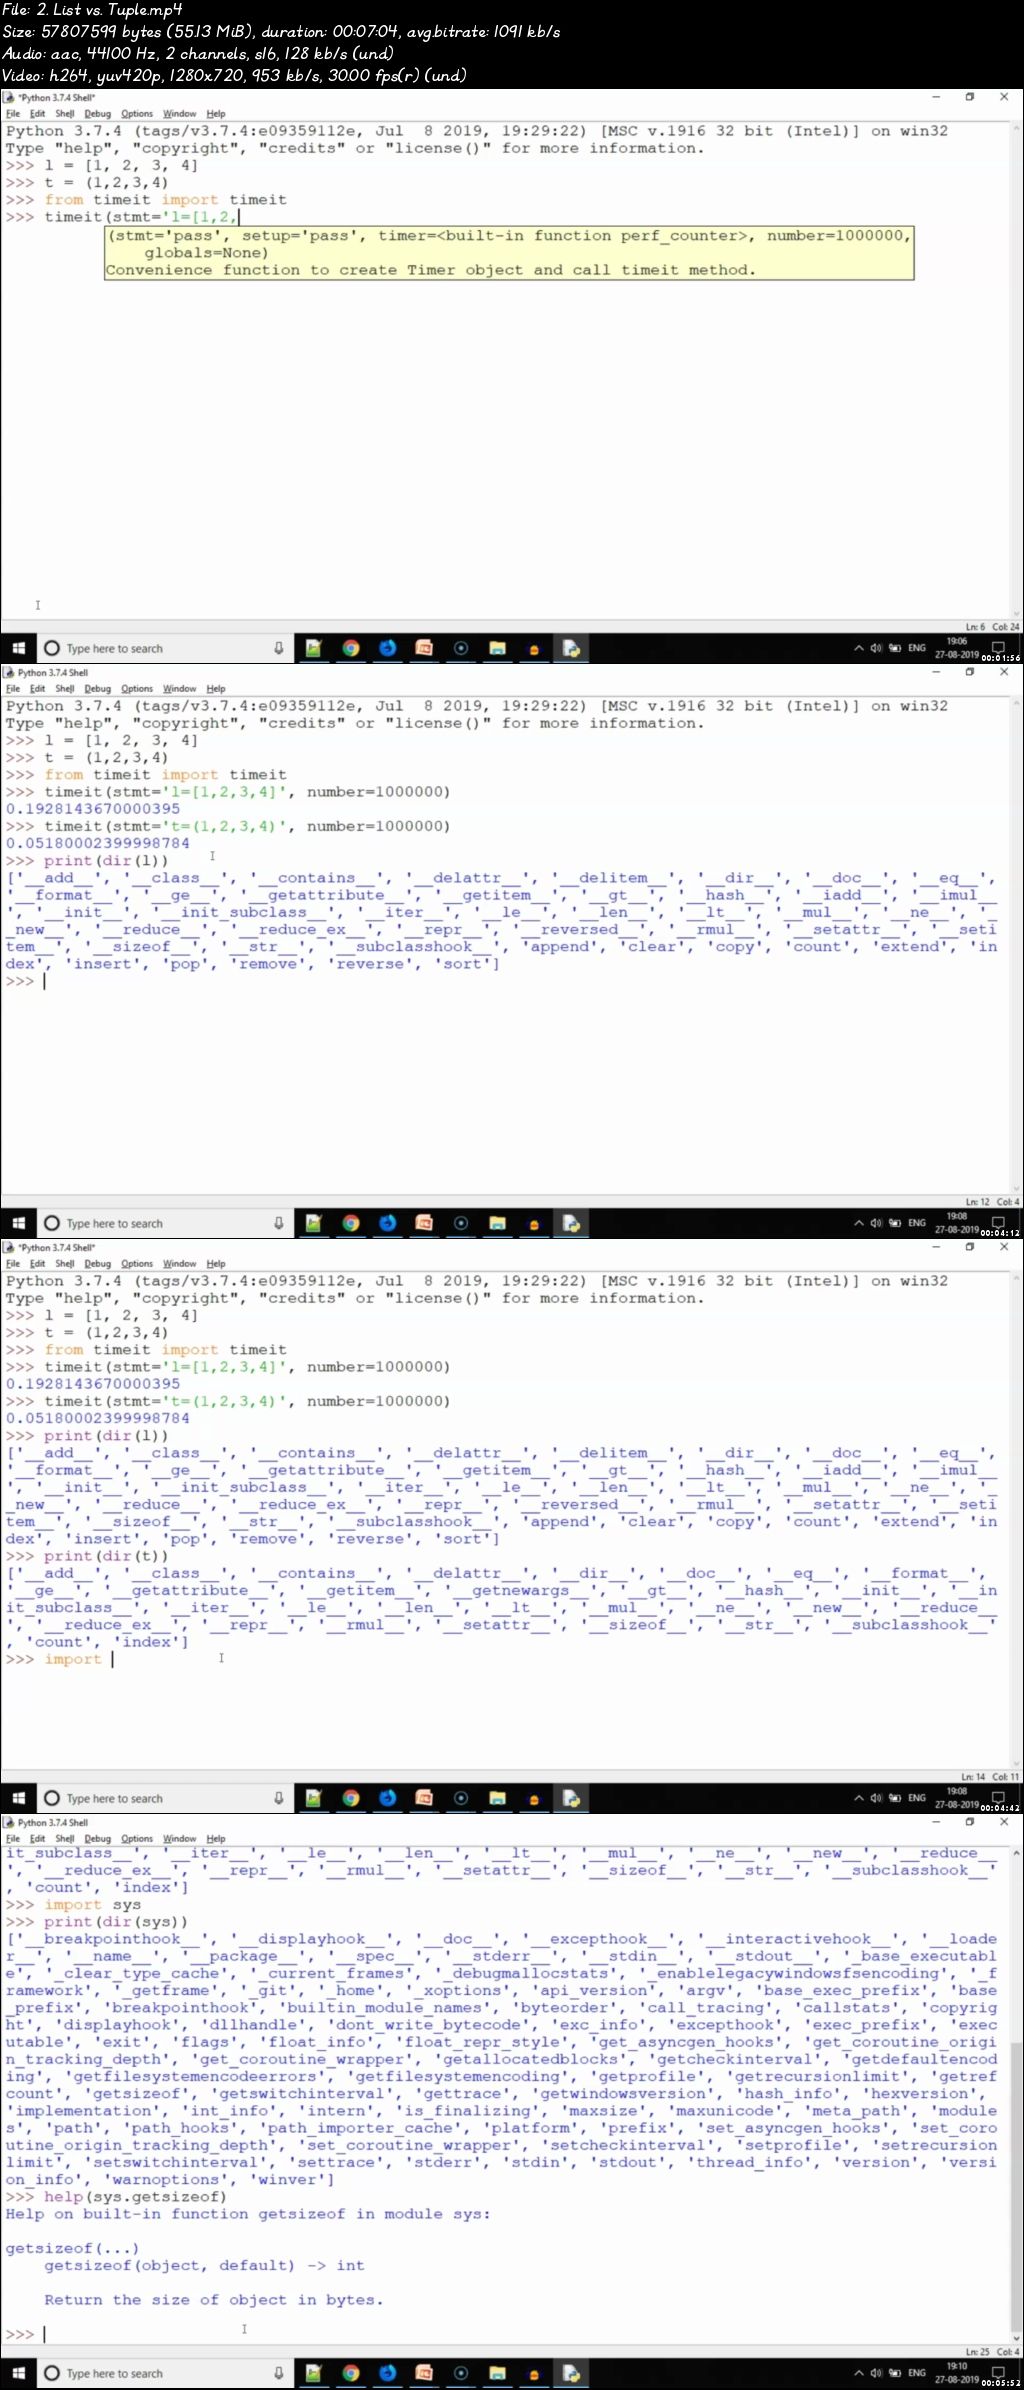The width and height of the screenshot is (1024, 2390).
Task: Open the notification center in the 00:01:56 frame
Action: (997, 646)
